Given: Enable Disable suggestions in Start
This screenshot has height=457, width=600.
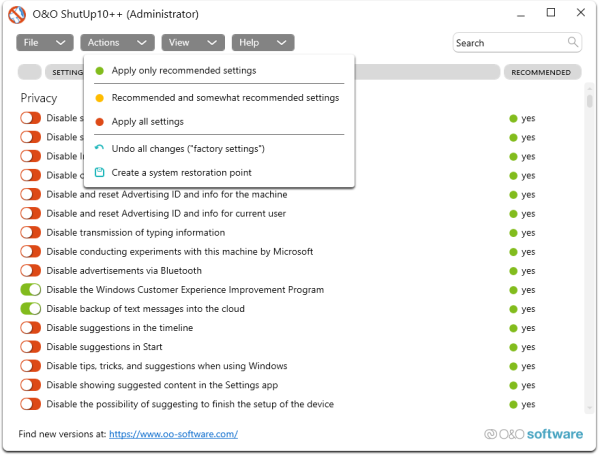Looking at the screenshot, I should point(31,347).
